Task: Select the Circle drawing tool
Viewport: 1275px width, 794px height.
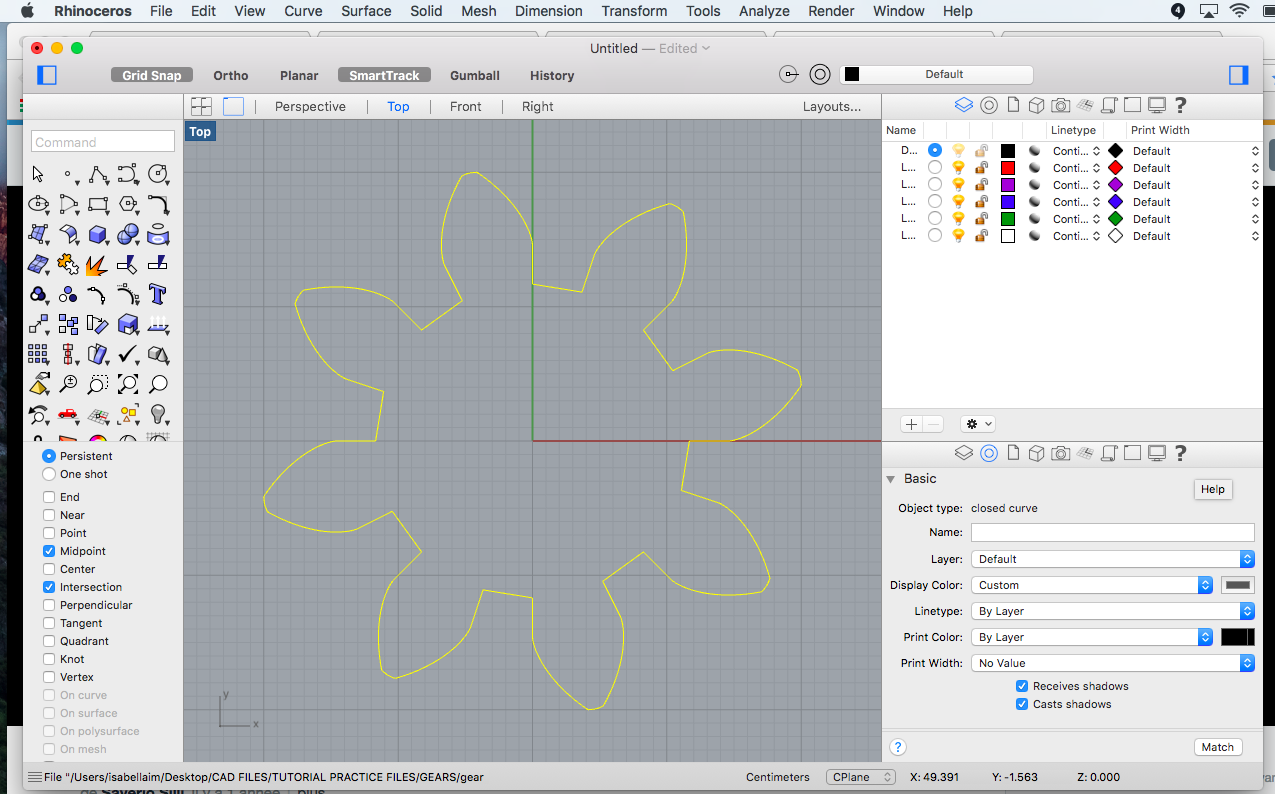Action: 157,174
